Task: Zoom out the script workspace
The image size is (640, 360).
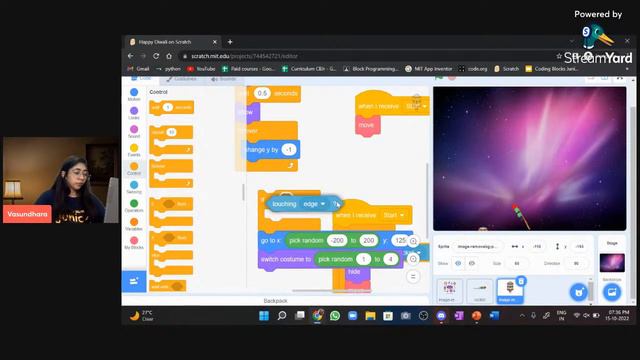Action: [413, 259]
